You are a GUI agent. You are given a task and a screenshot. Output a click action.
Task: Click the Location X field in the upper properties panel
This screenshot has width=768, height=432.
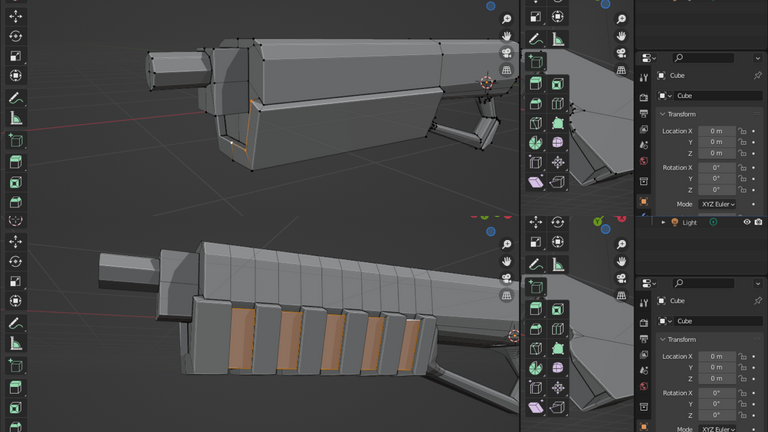coord(717,131)
